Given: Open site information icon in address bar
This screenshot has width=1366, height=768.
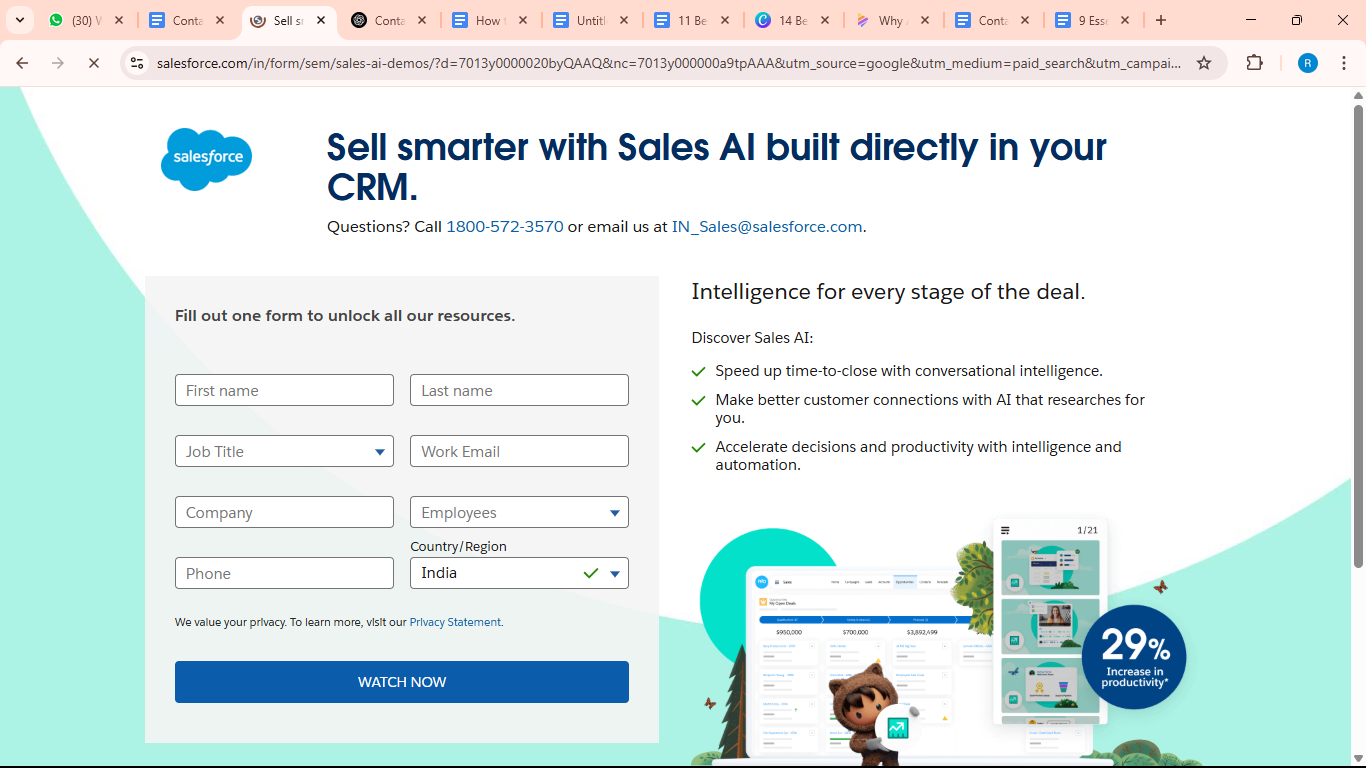Looking at the screenshot, I should [x=135, y=62].
